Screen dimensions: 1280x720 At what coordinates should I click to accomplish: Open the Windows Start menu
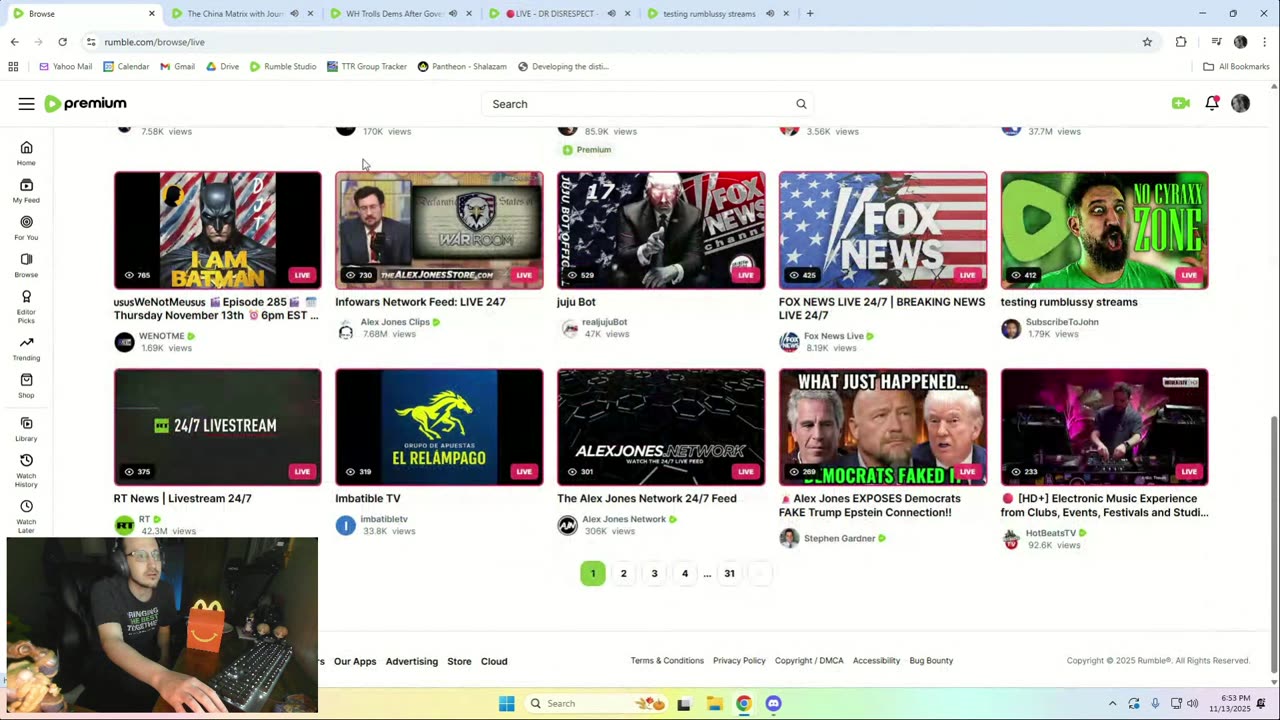[506, 703]
